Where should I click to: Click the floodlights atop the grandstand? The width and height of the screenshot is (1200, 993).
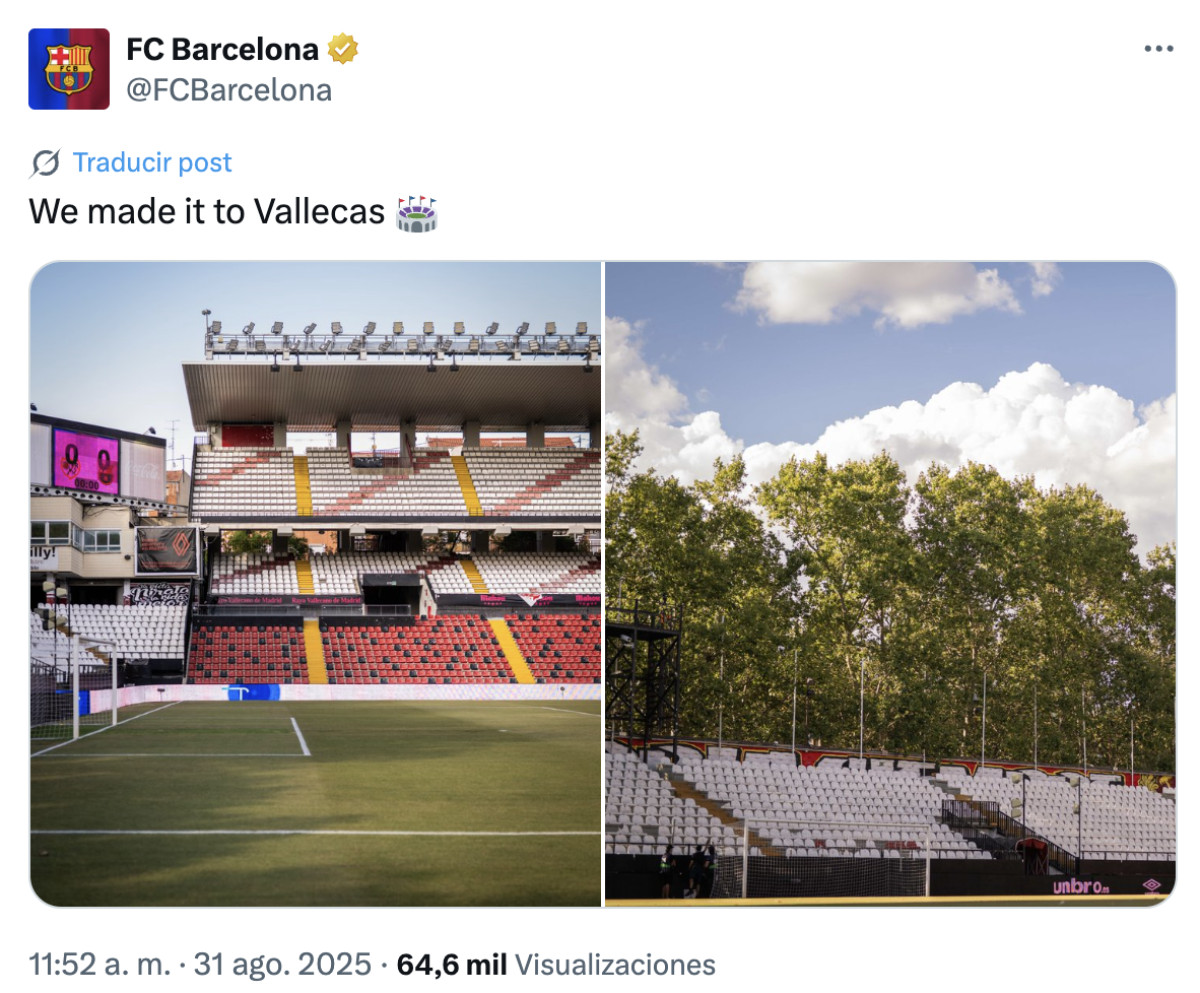(402, 338)
